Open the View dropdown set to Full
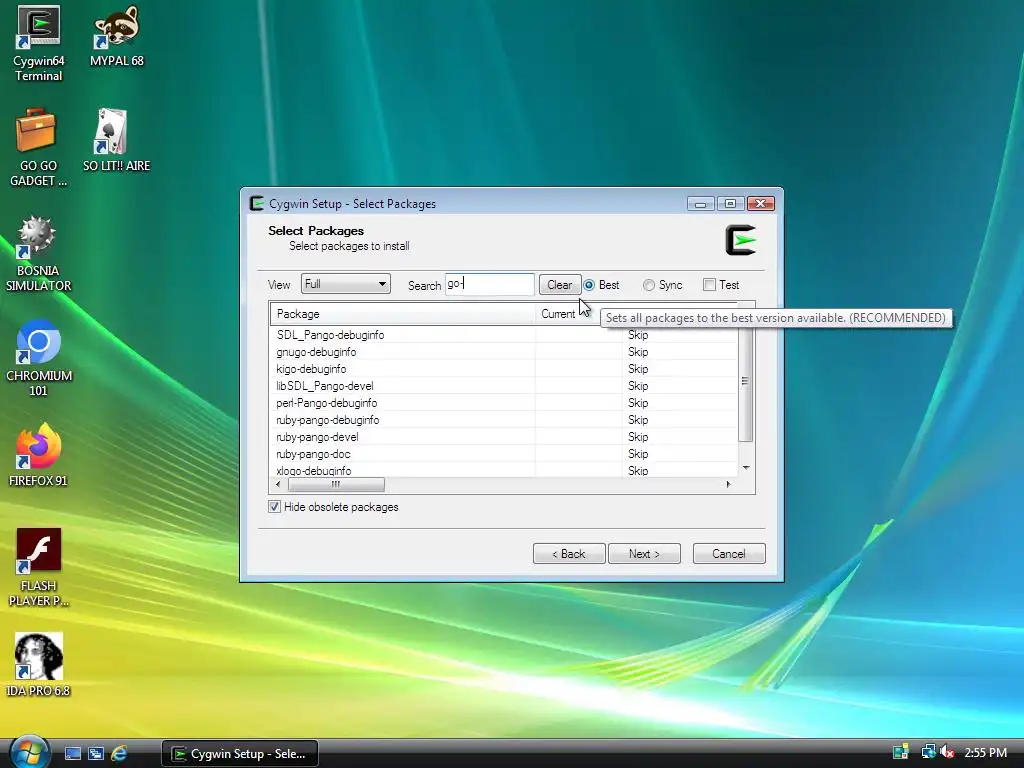Image resolution: width=1024 pixels, height=768 pixels. point(345,284)
